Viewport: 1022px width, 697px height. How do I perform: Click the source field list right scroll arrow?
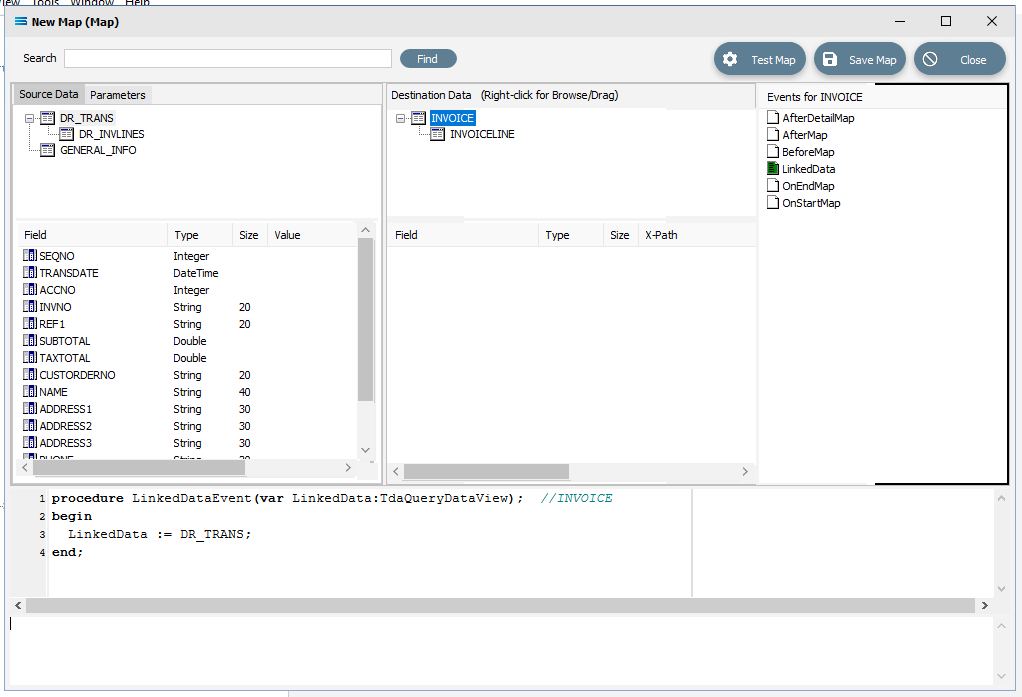pyautogui.click(x=348, y=467)
